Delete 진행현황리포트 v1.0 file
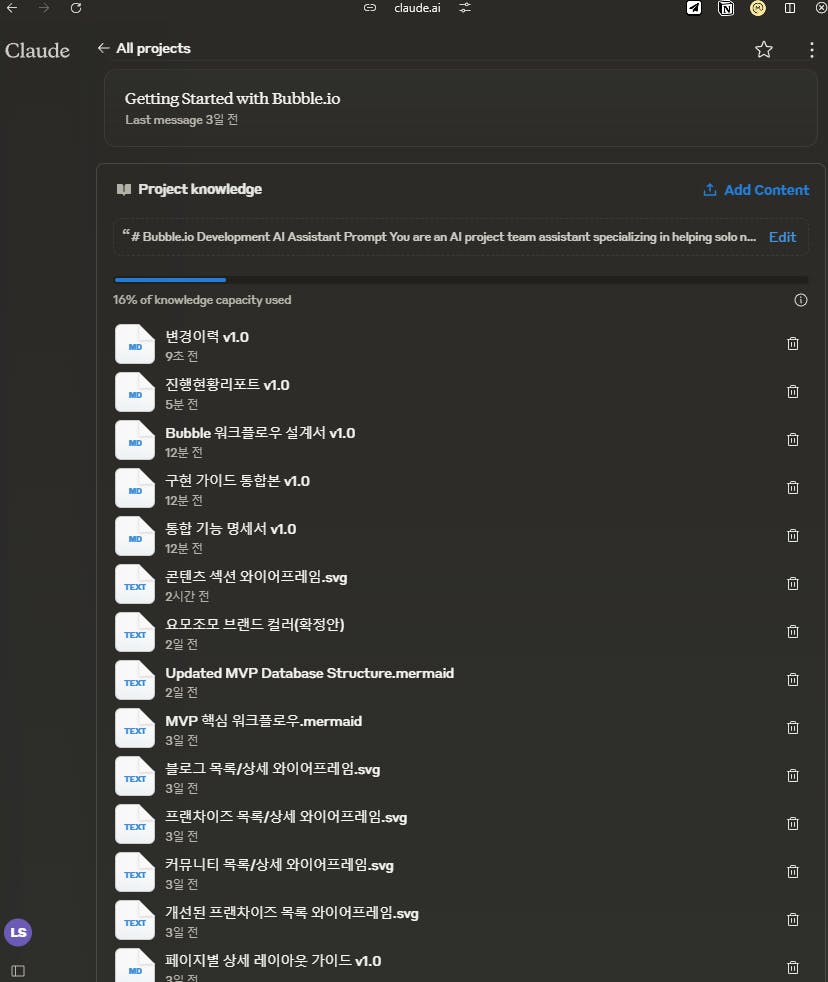Image resolution: width=828 pixels, height=982 pixels. click(793, 392)
